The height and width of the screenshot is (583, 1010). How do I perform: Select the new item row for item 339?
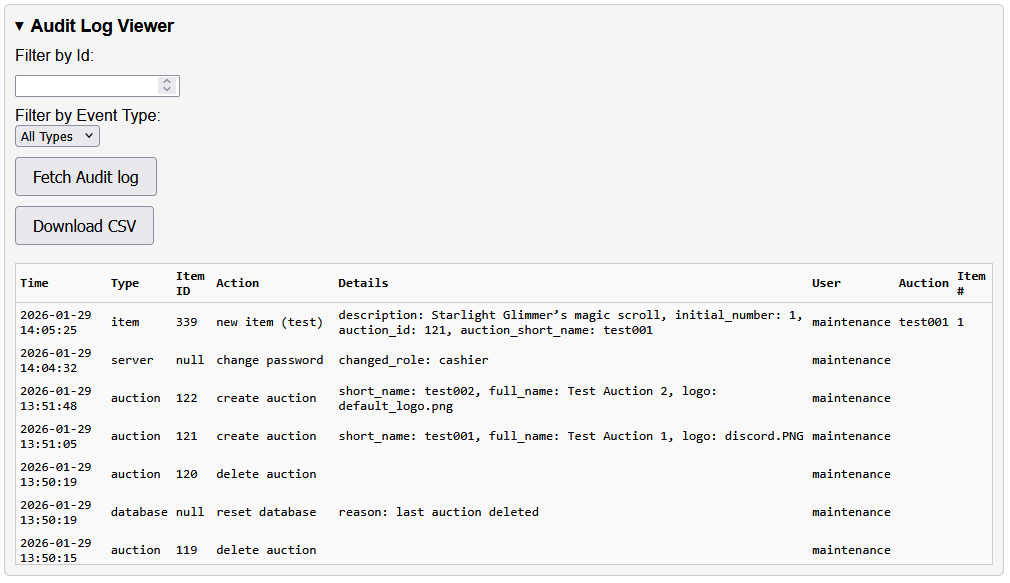coord(500,322)
